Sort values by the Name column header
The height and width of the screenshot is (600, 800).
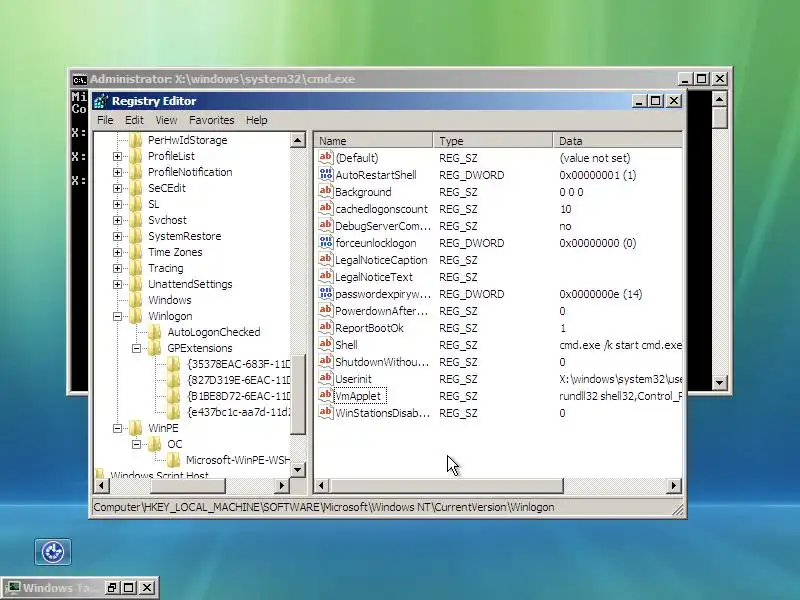(373, 140)
